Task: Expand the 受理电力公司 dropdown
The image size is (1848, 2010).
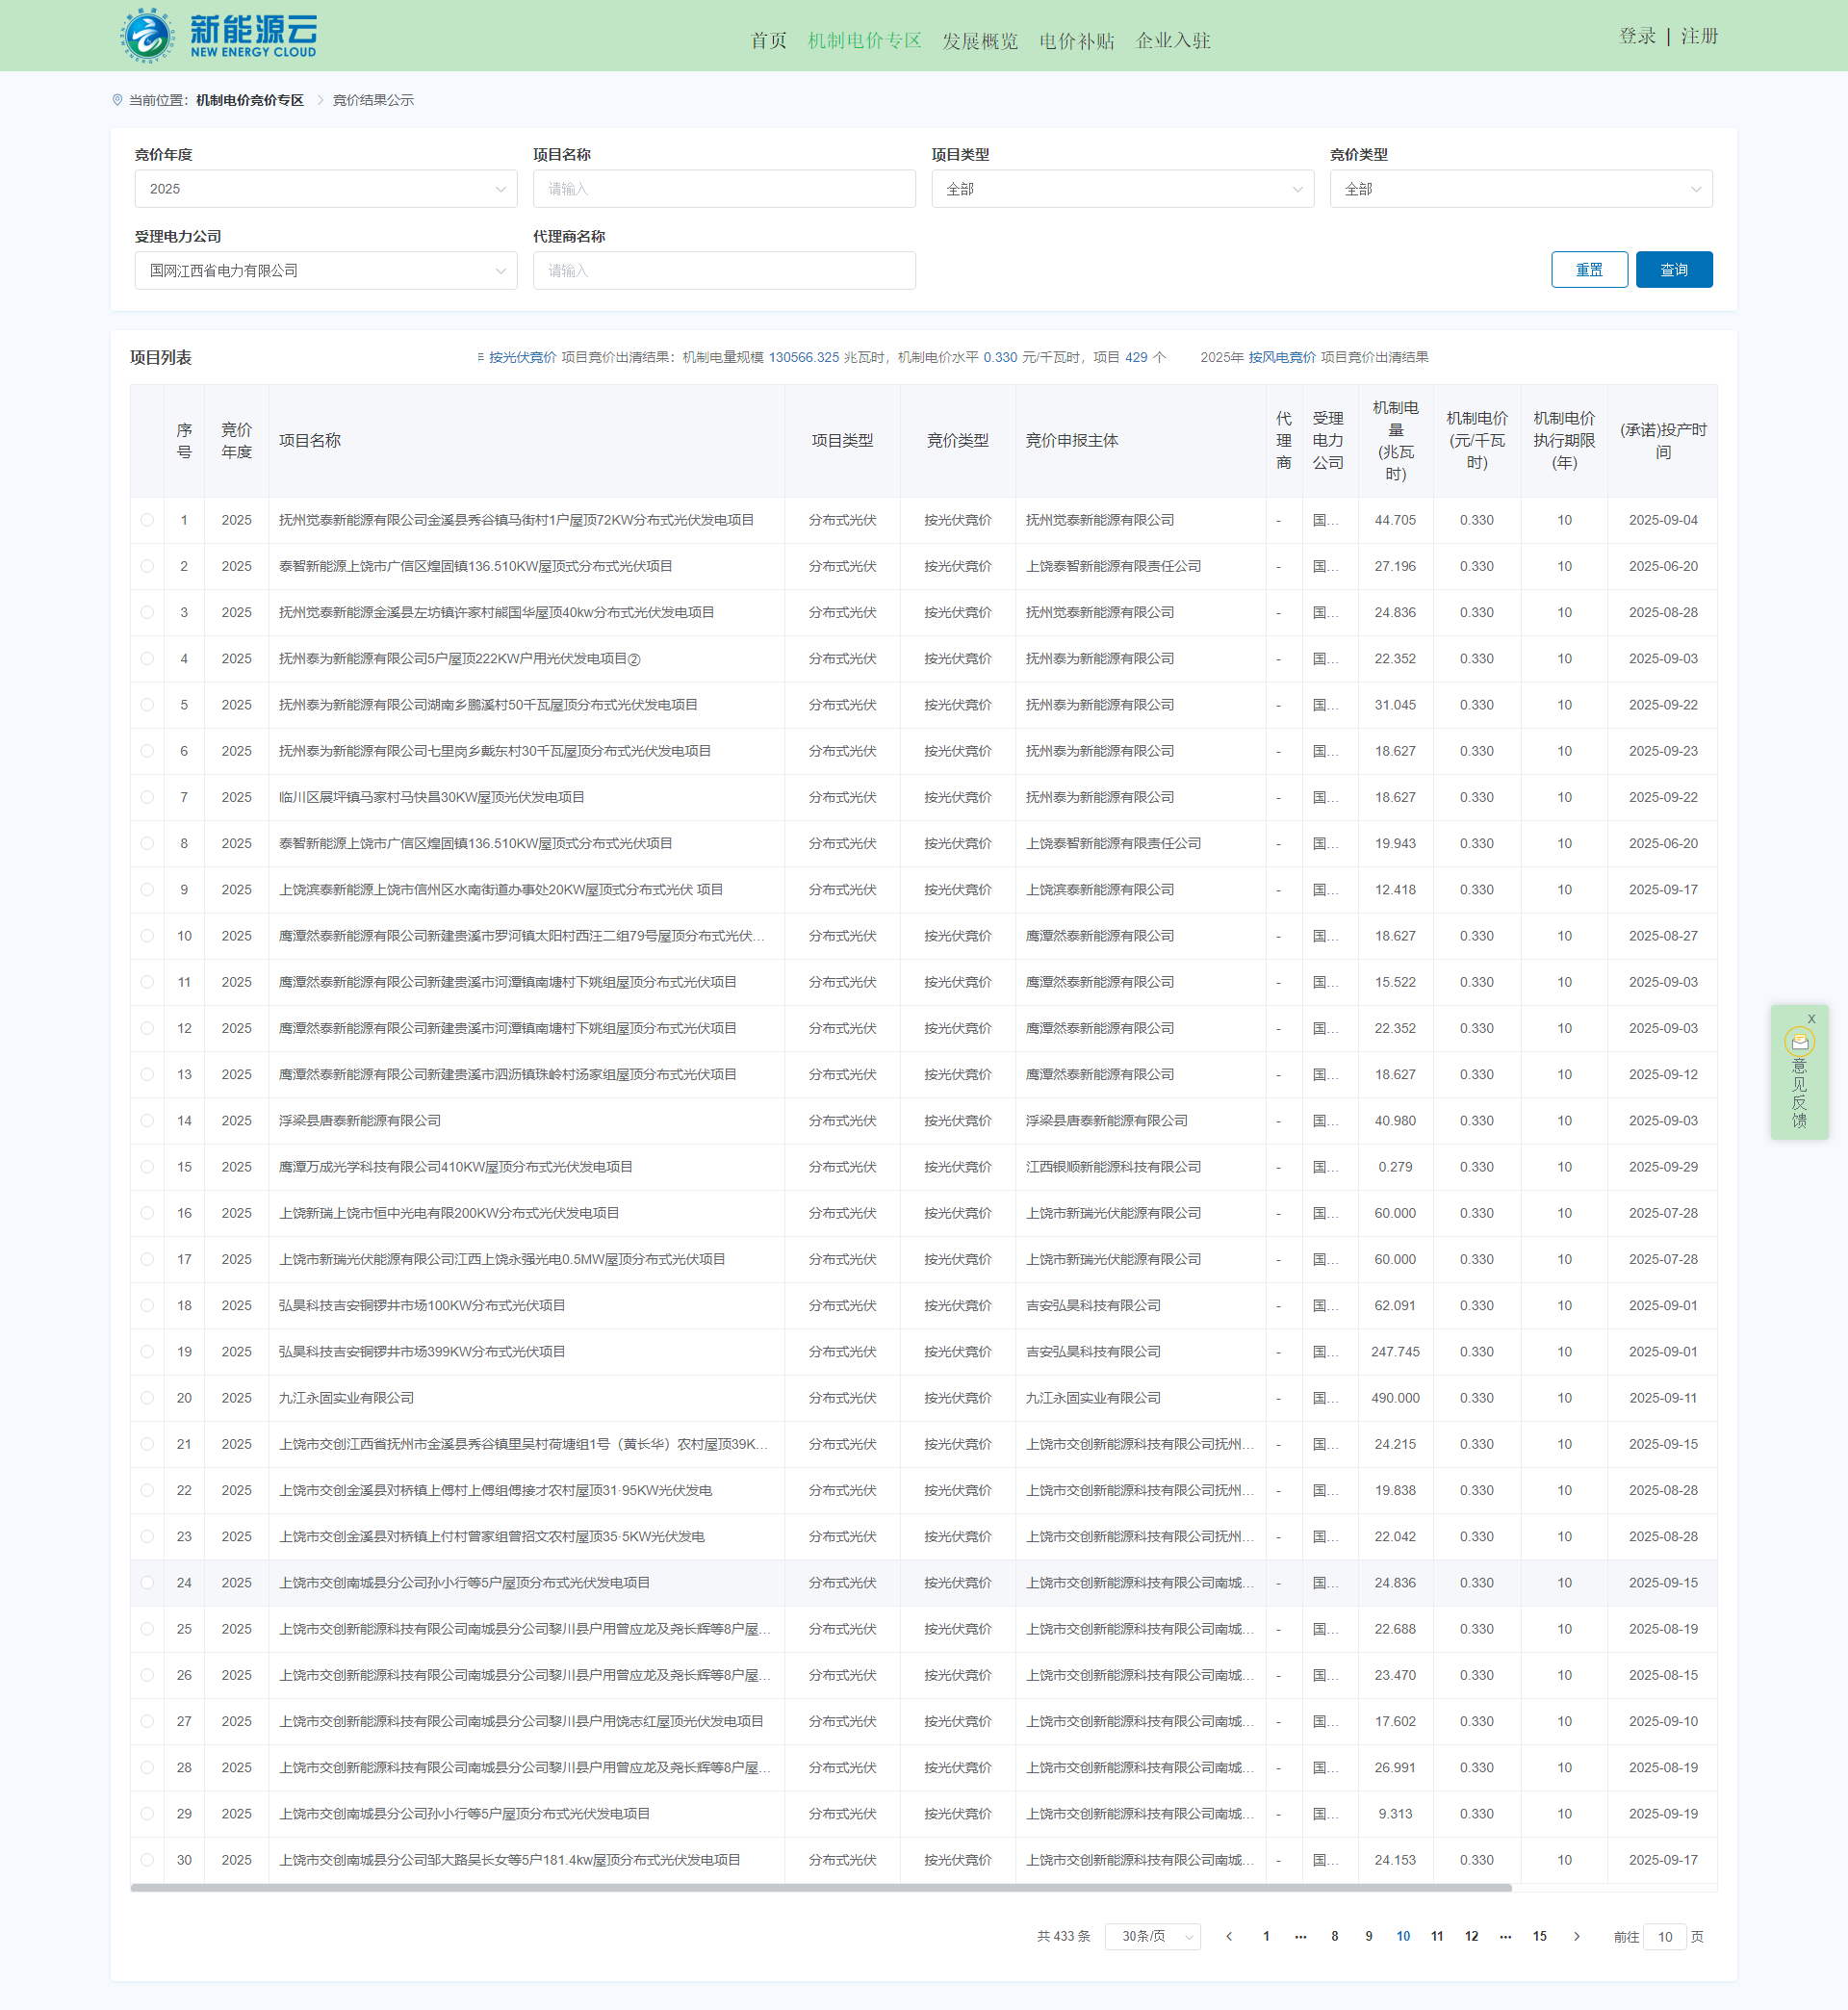Action: 325,271
